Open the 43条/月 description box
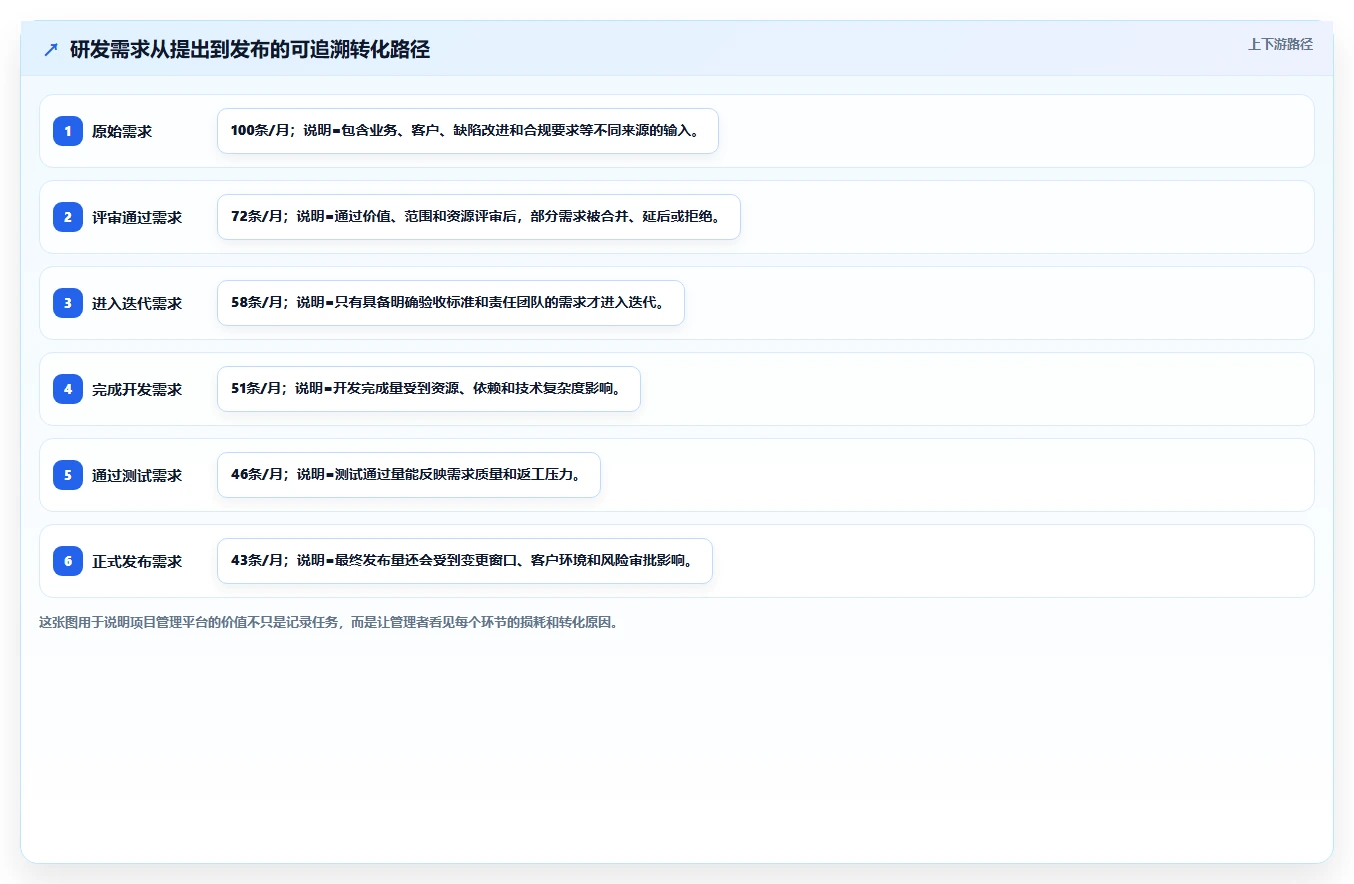The image size is (1354, 884). point(465,561)
